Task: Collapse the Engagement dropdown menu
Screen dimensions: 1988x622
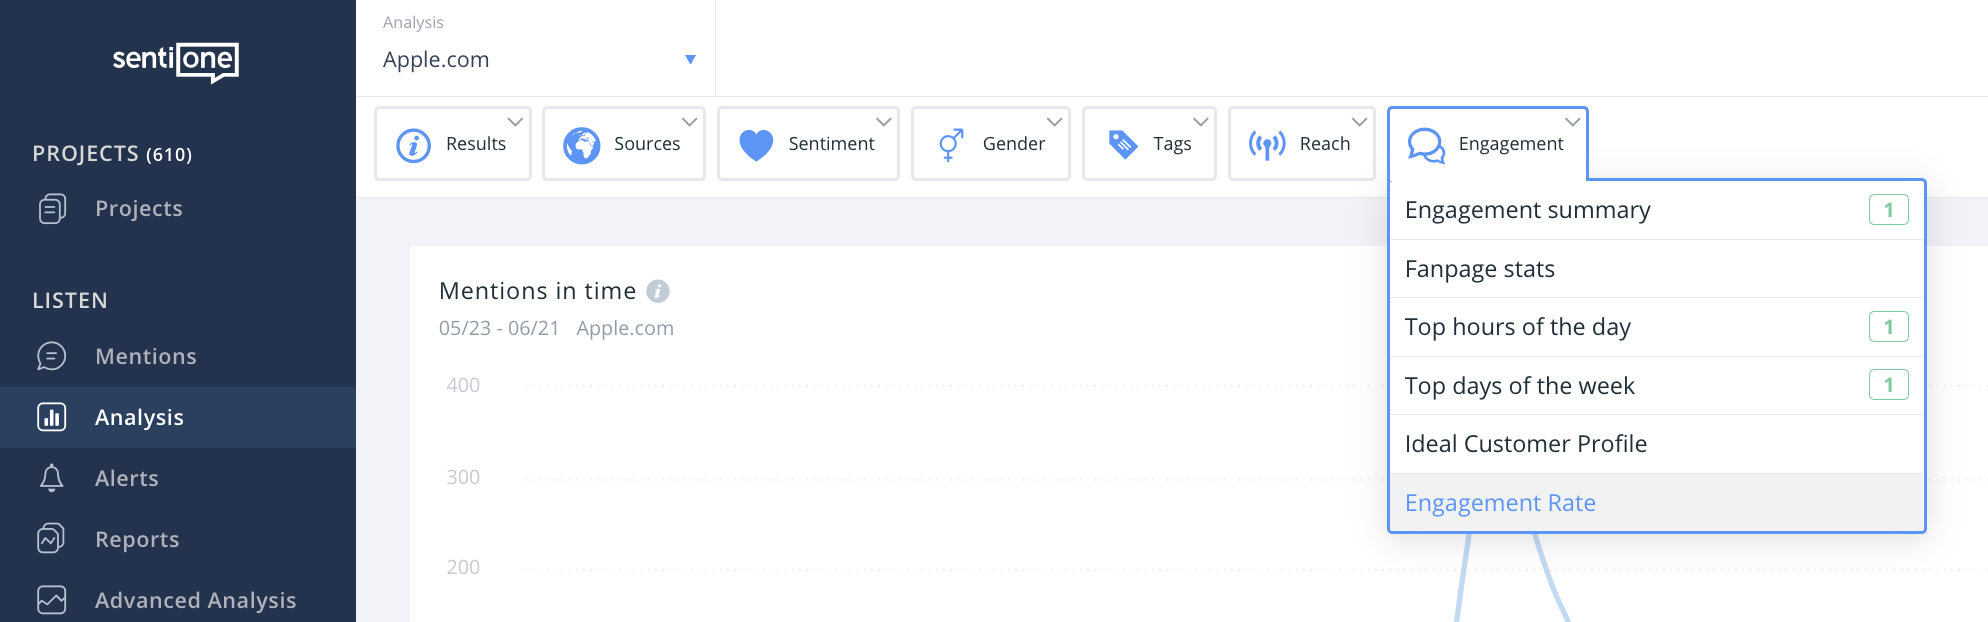Action: [x=1573, y=122]
